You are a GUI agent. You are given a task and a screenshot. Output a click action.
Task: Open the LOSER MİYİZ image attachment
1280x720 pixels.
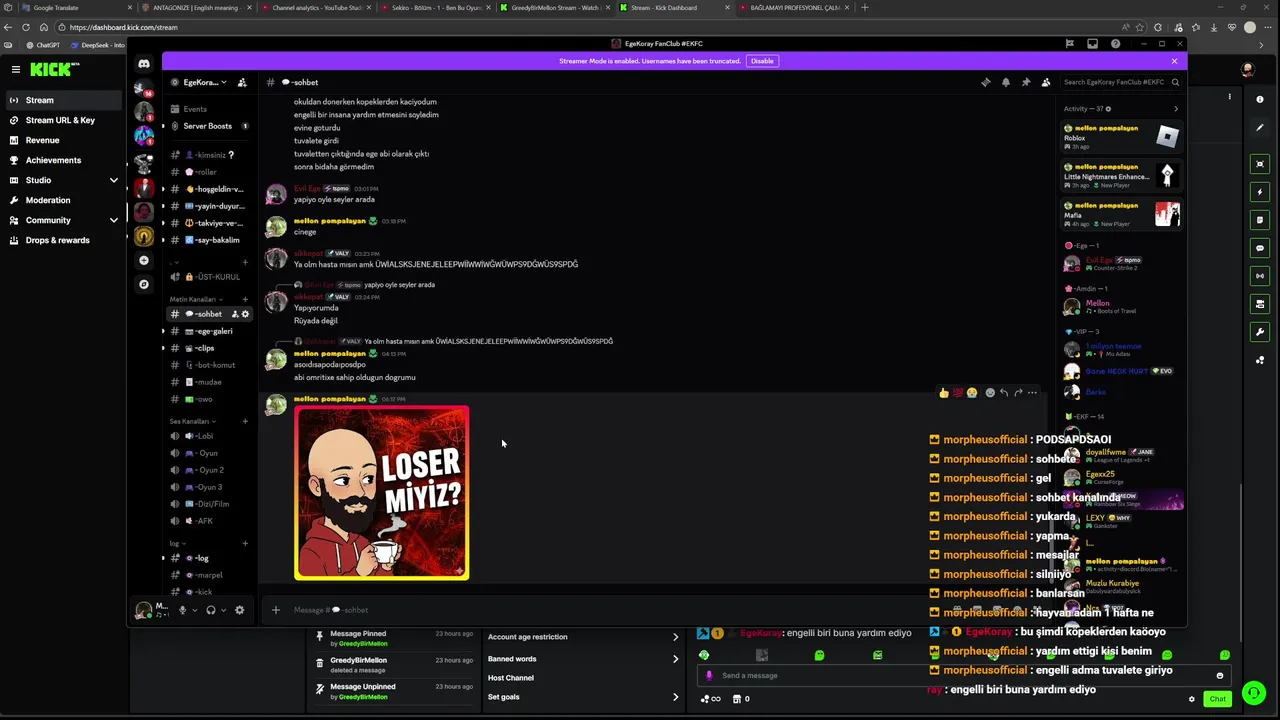tap(381, 493)
